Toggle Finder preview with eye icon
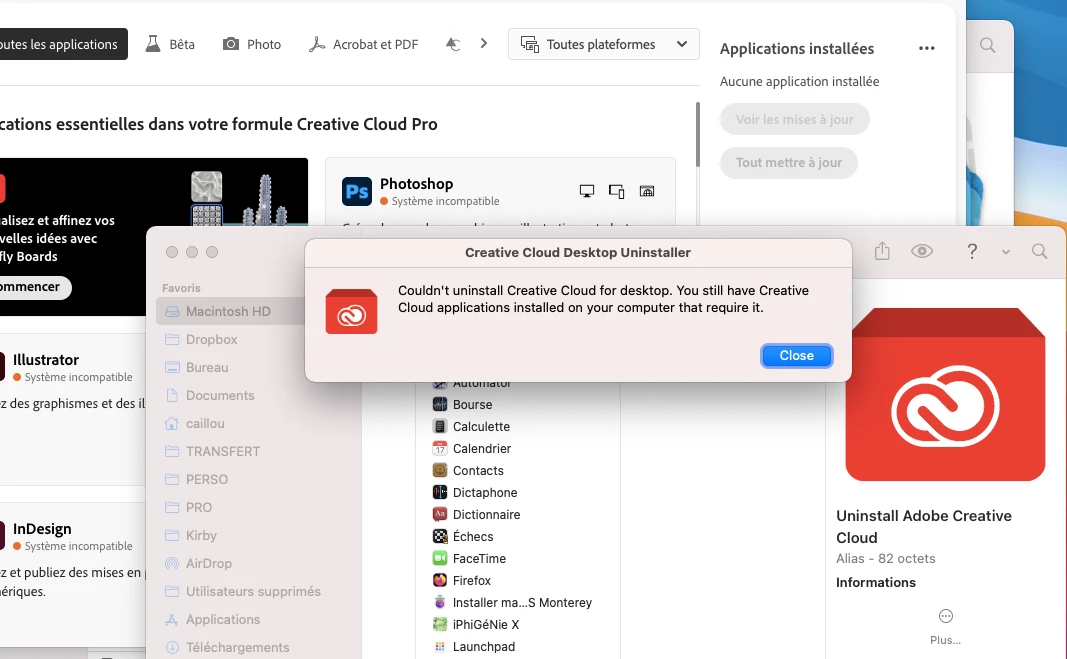This screenshot has width=1067, height=659. (x=922, y=251)
